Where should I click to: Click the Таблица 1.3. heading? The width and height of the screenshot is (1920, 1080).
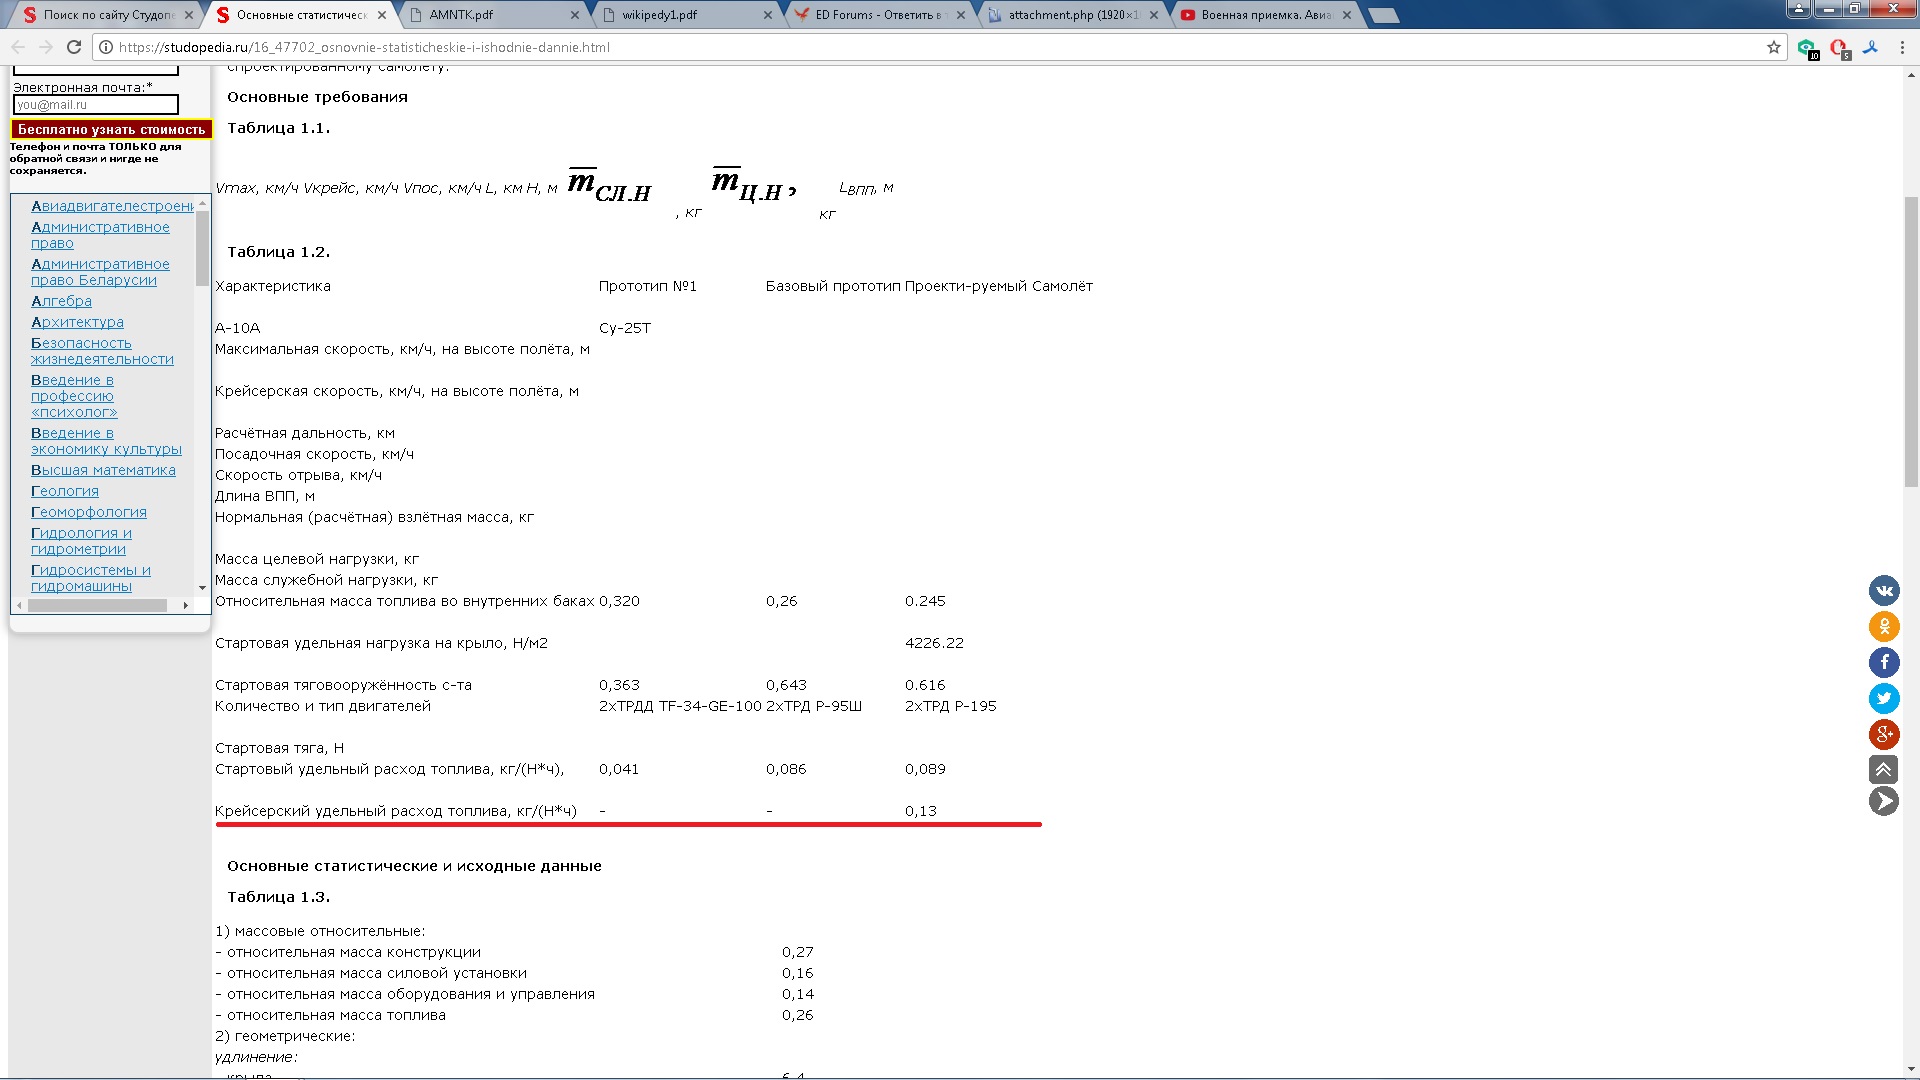(x=278, y=897)
